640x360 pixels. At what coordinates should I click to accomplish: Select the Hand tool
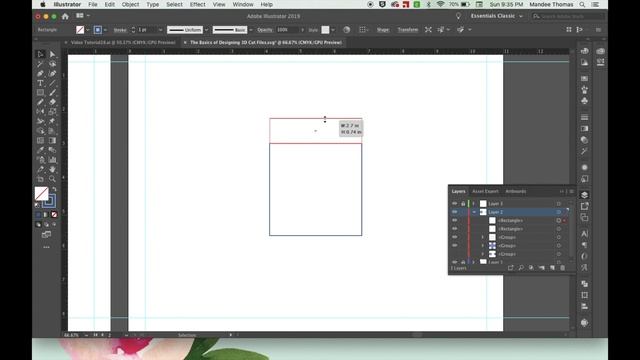[x=52, y=169]
